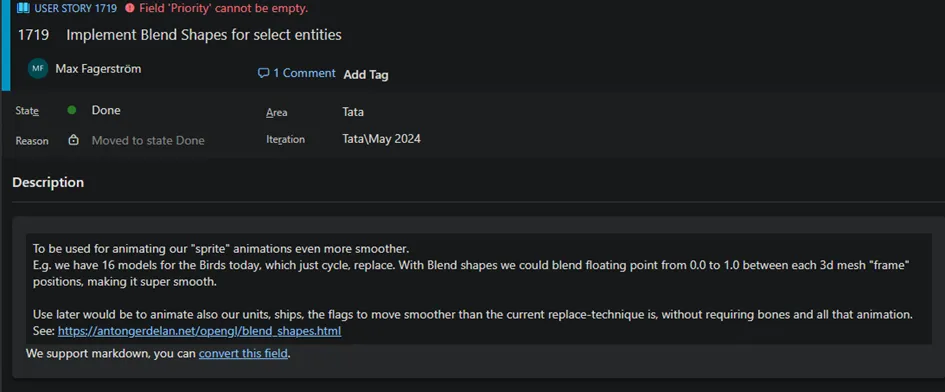This screenshot has height=392, width=945.
Task: Click the title field Implement Blend Shapes
Action: [204, 35]
